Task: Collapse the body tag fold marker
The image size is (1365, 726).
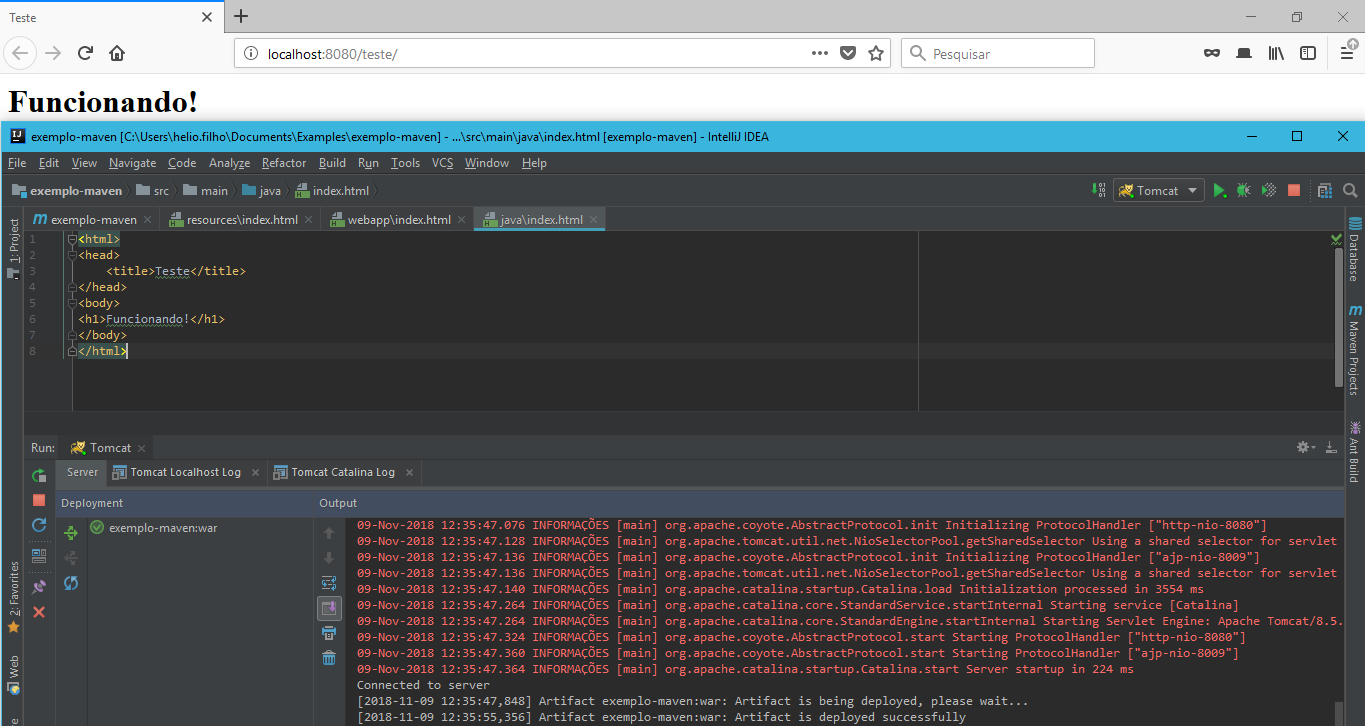Action: coord(71,303)
